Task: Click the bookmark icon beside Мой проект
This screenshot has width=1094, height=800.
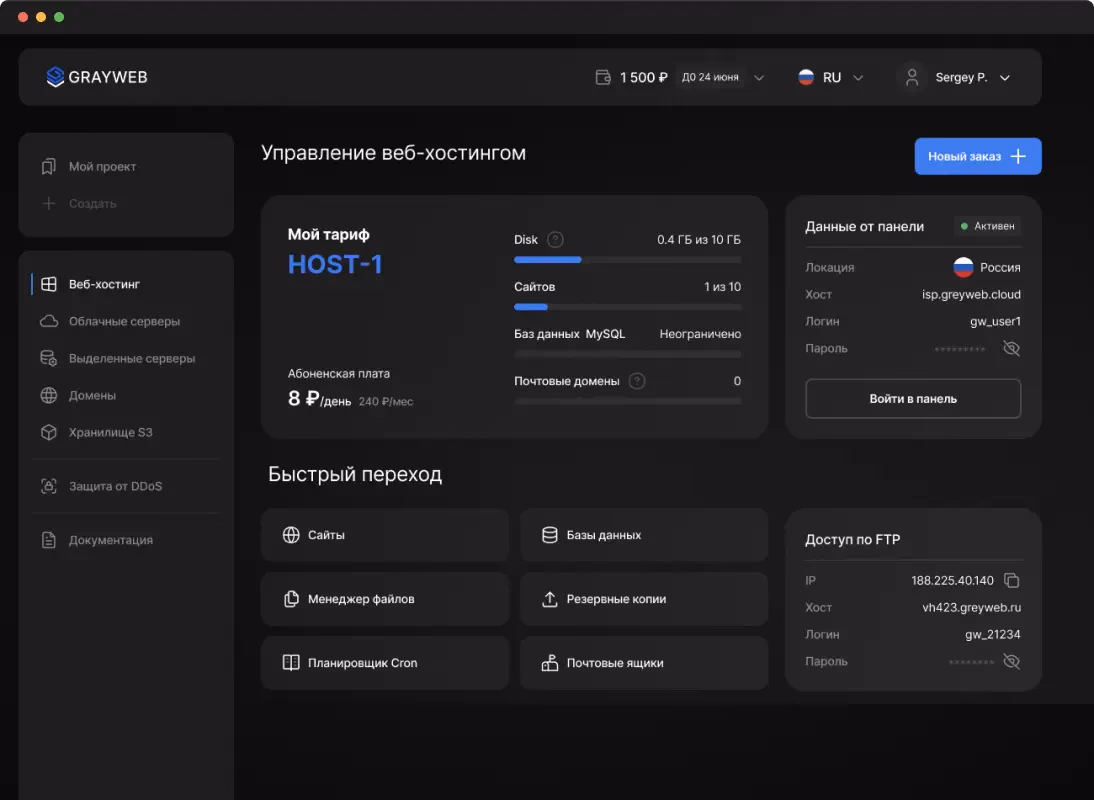Action: tap(49, 167)
